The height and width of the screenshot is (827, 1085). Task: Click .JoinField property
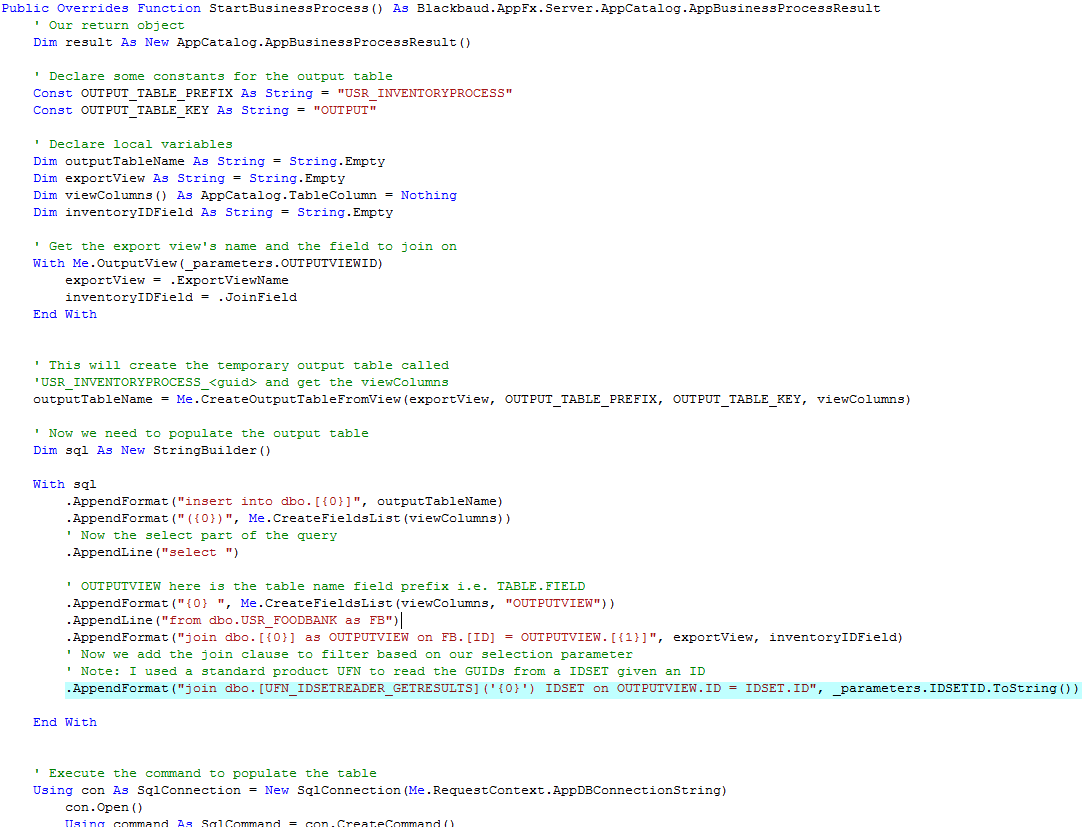(x=257, y=298)
